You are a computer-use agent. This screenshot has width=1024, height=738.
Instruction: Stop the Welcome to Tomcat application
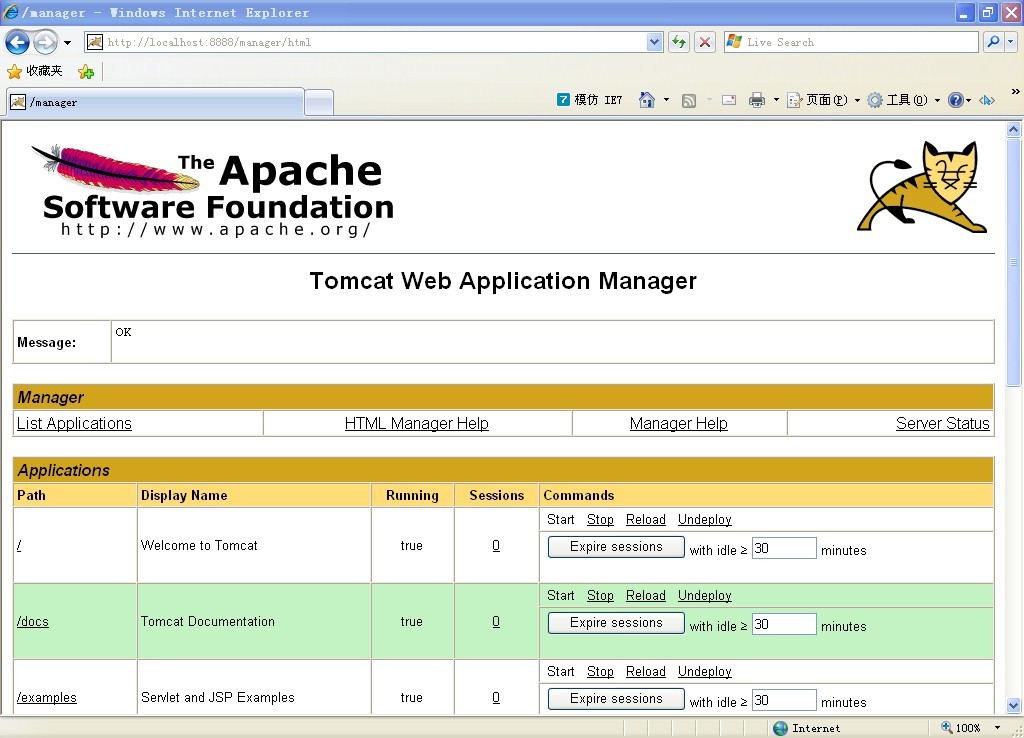coord(600,519)
